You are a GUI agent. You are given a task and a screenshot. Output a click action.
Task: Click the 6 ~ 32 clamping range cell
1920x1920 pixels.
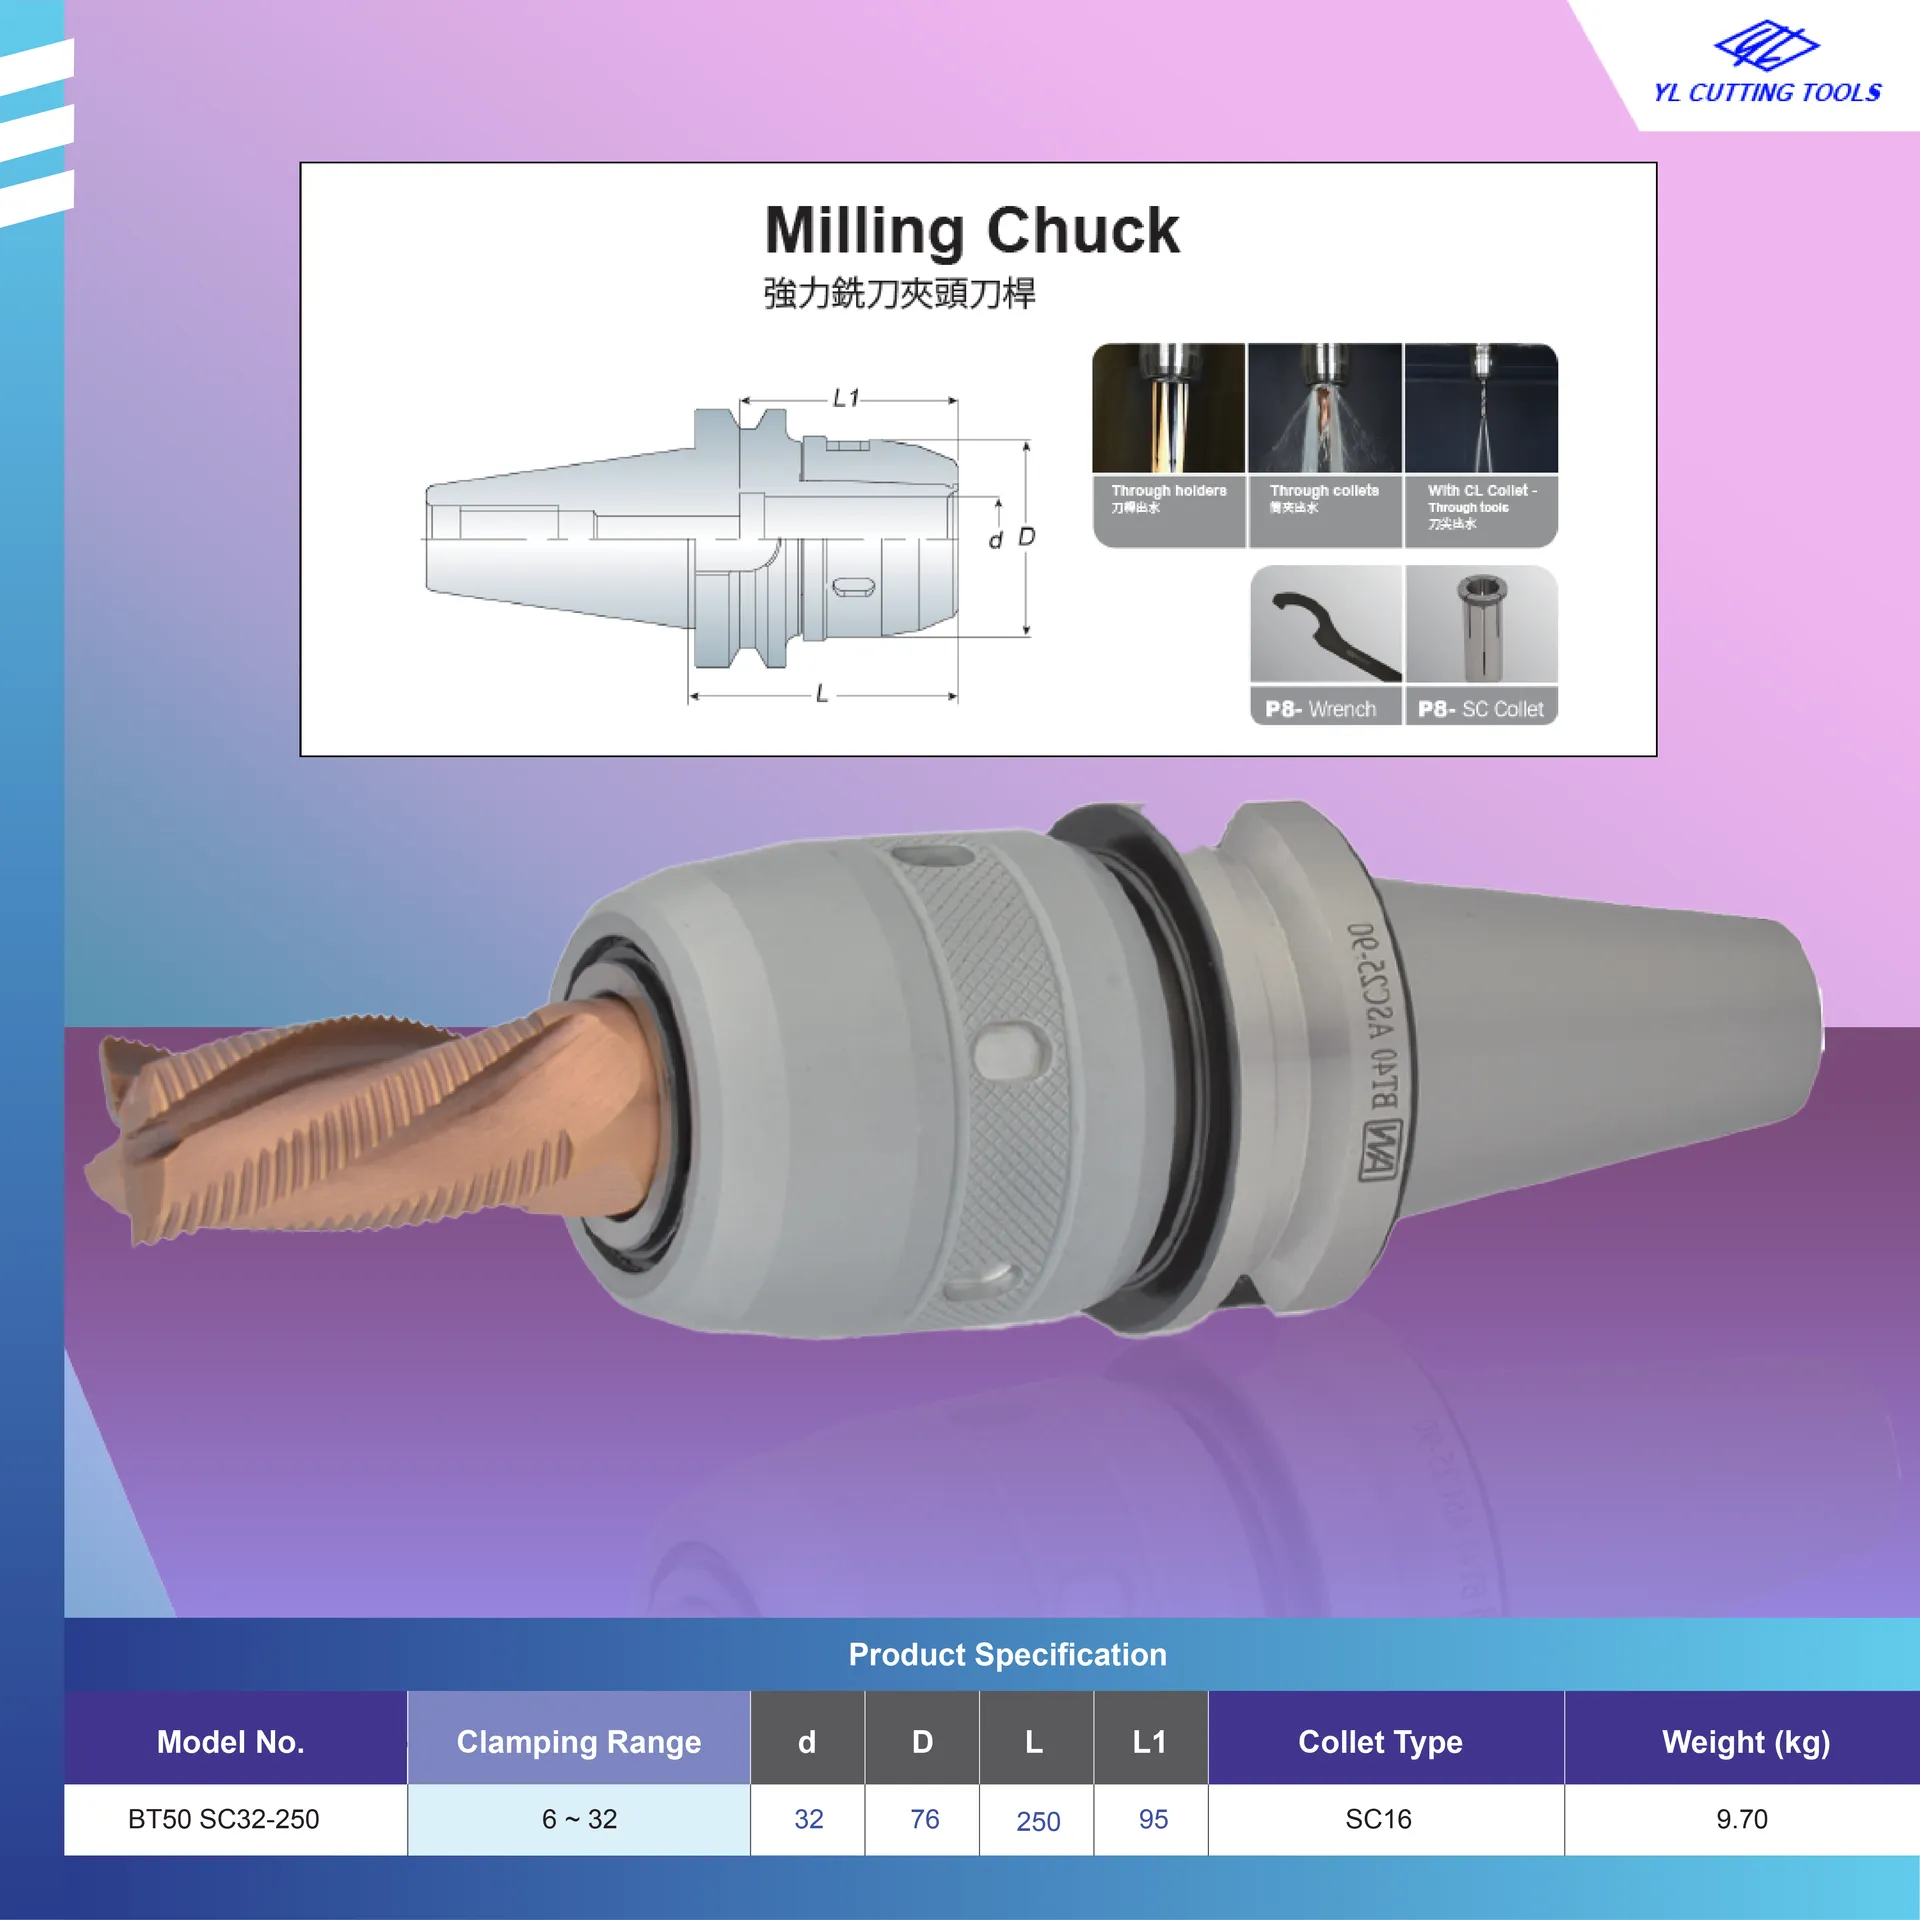point(579,1820)
